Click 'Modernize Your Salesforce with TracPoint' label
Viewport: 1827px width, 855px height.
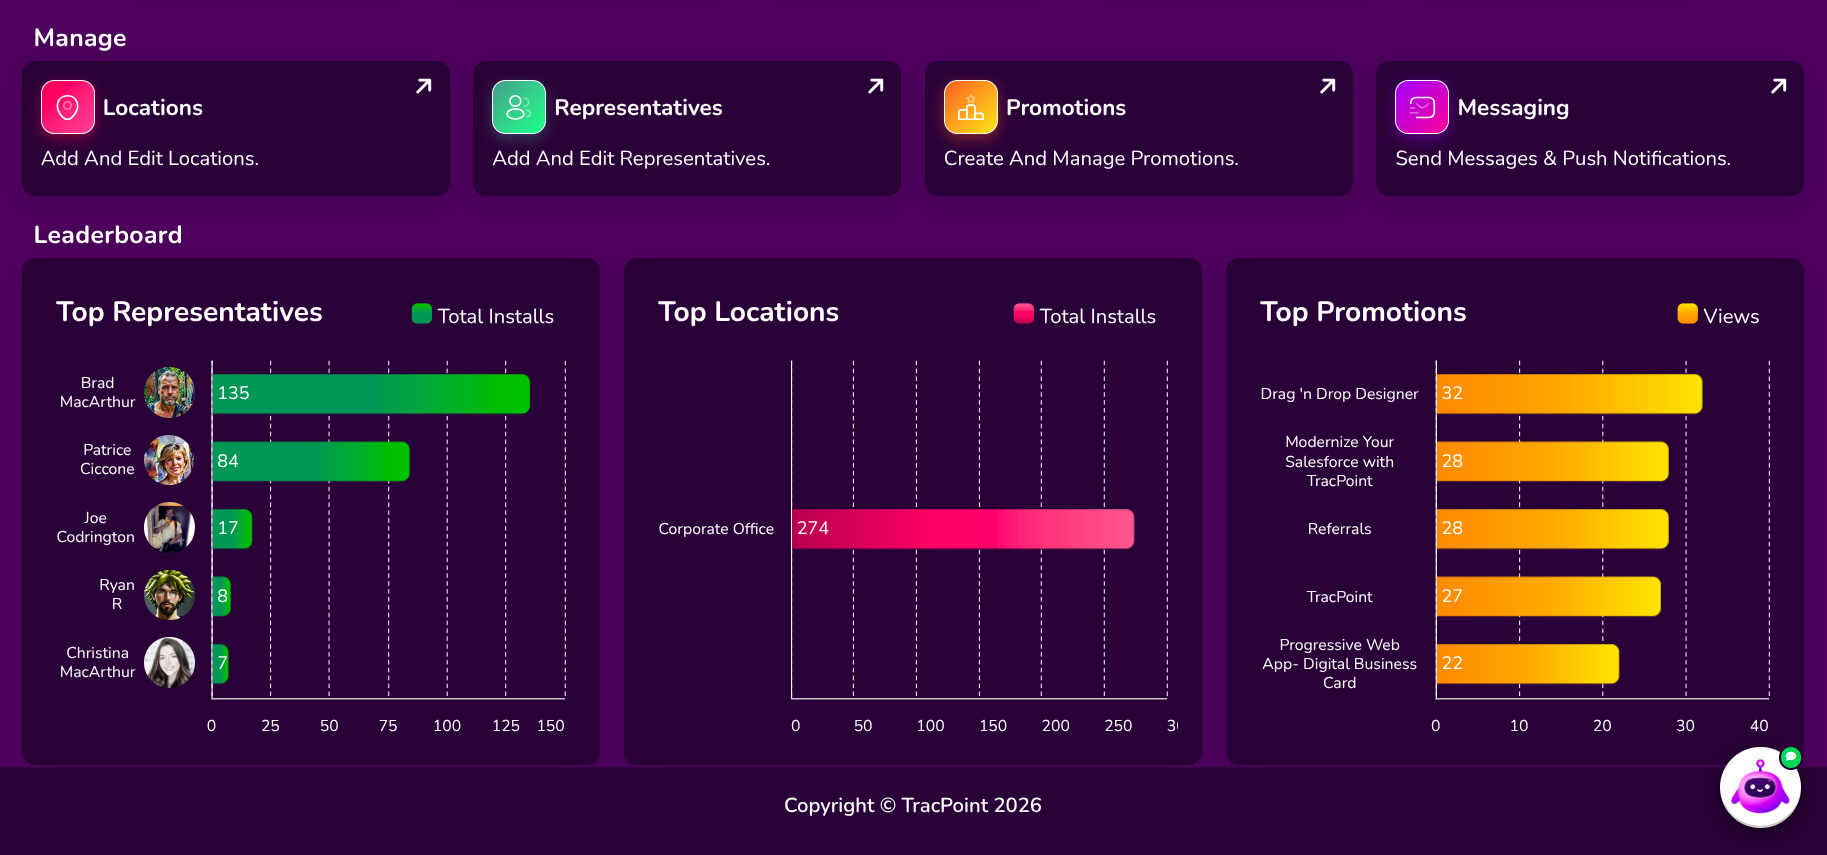pyautogui.click(x=1339, y=461)
